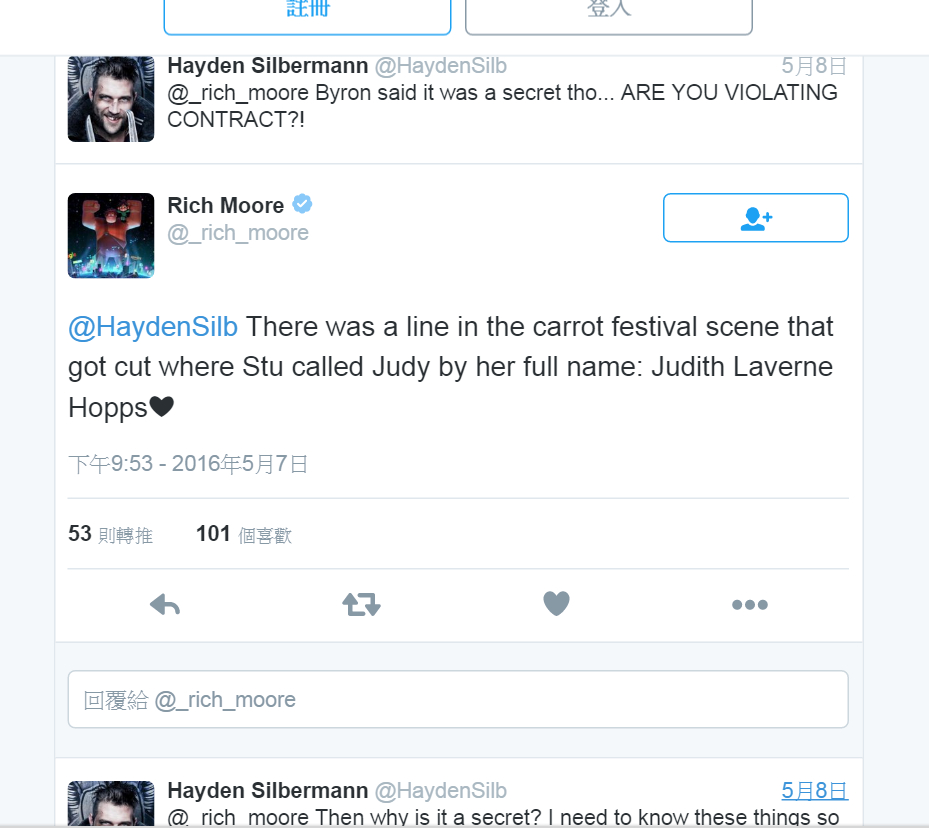Like the tweet with the heart icon
This screenshot has width=929, height=828.
tap(556, 604)
